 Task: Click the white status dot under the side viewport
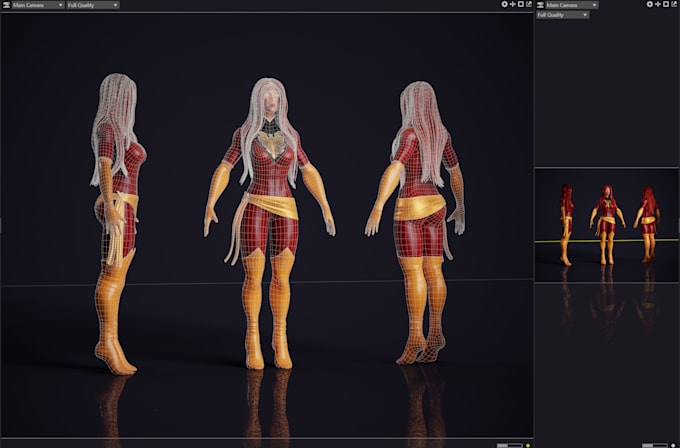(x=673, y=445)
